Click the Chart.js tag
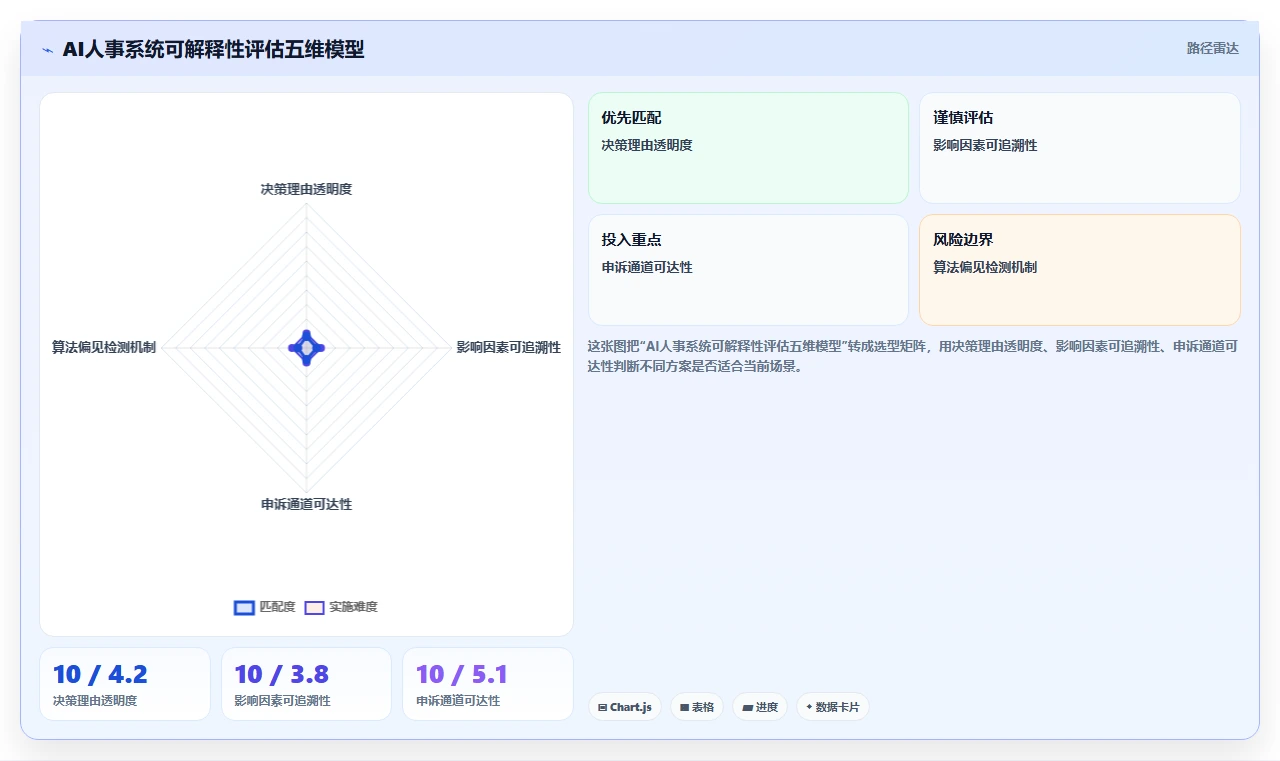1280x761 pixels. [x=625, y=707]
